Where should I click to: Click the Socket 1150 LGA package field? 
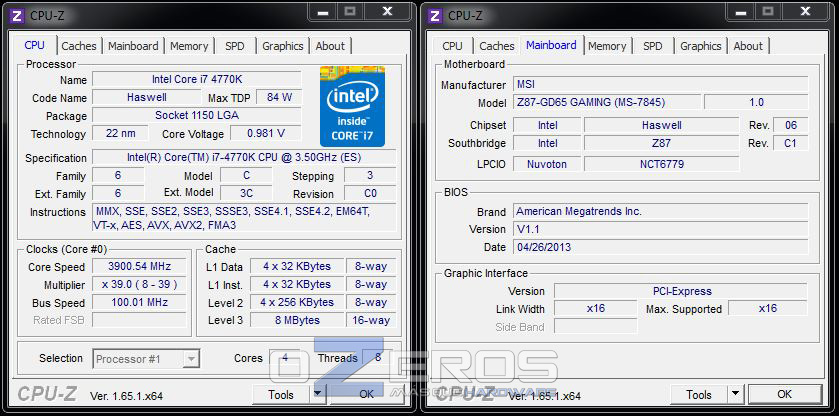tap(197, 115)
